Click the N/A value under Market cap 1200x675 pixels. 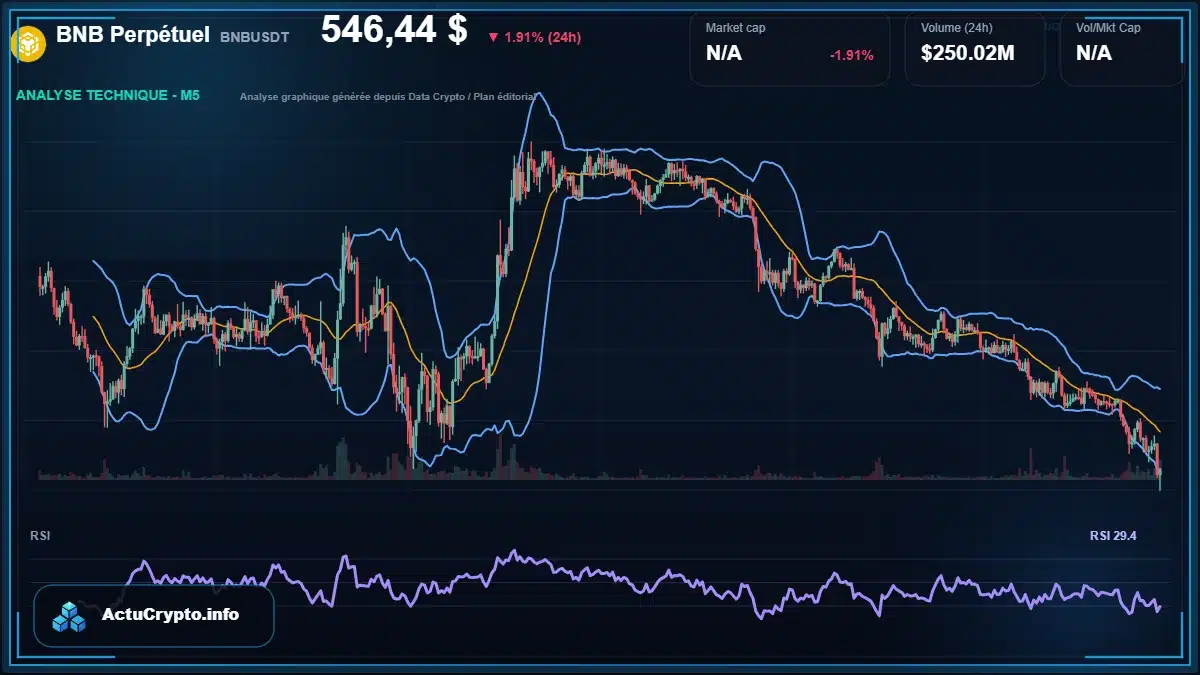[x=724, y=53]
